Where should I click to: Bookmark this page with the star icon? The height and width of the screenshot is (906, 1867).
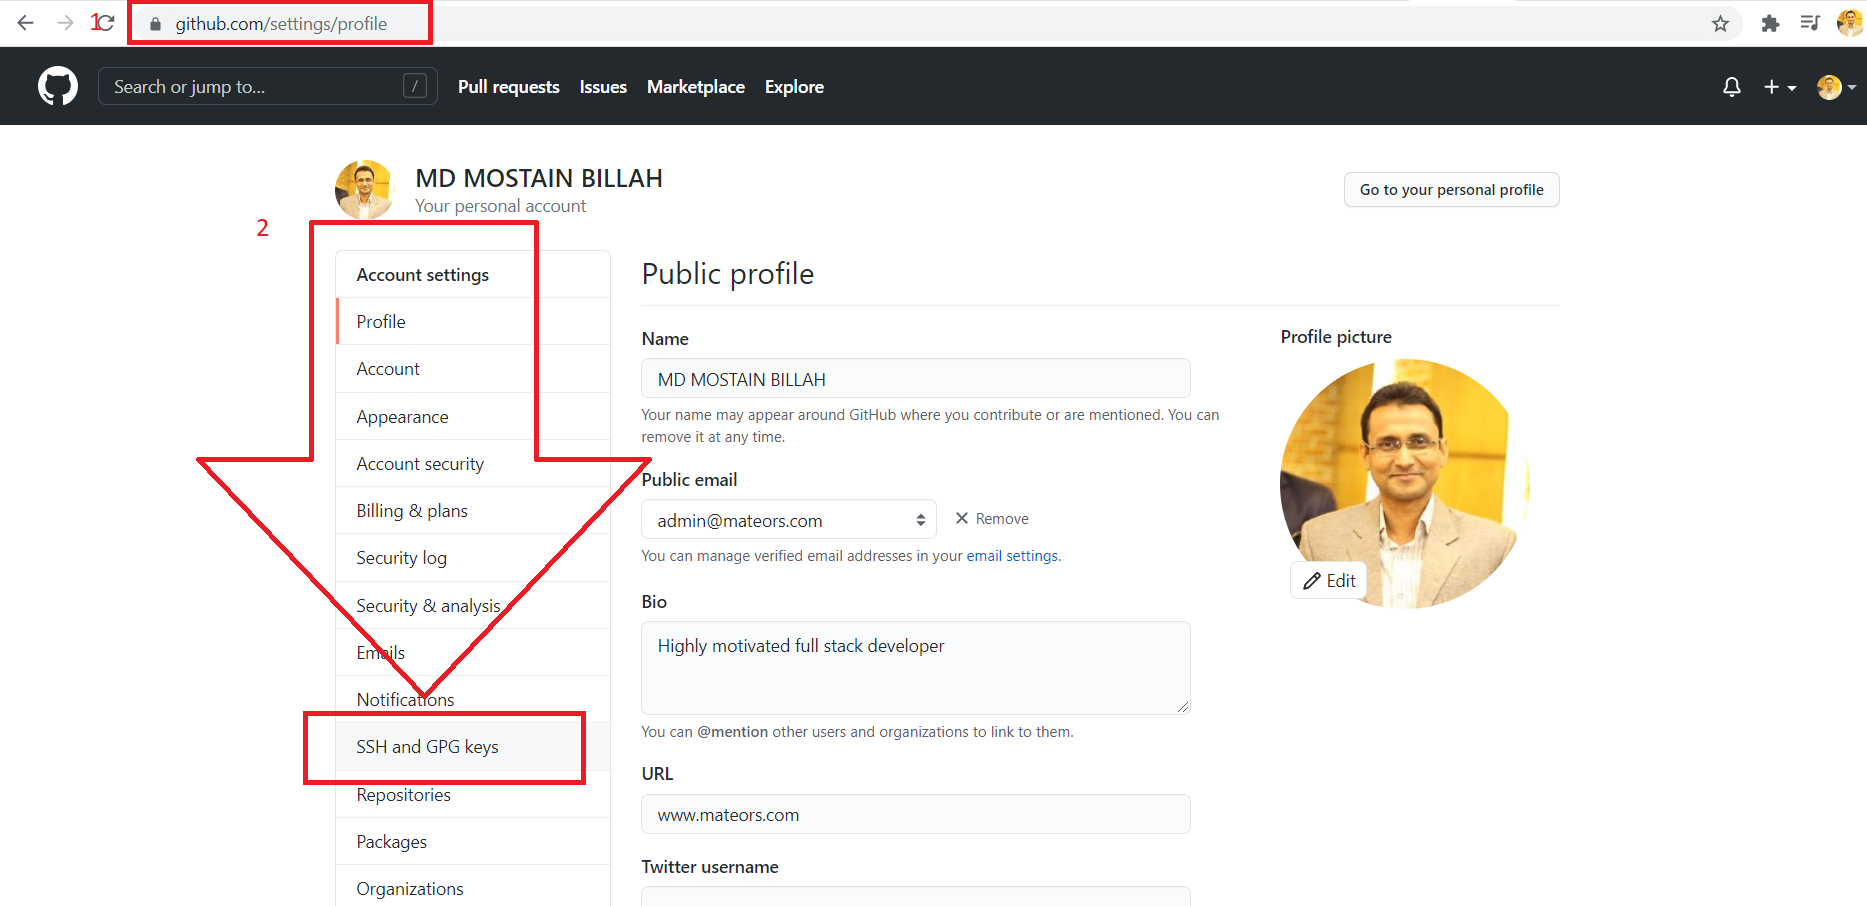1720,23
